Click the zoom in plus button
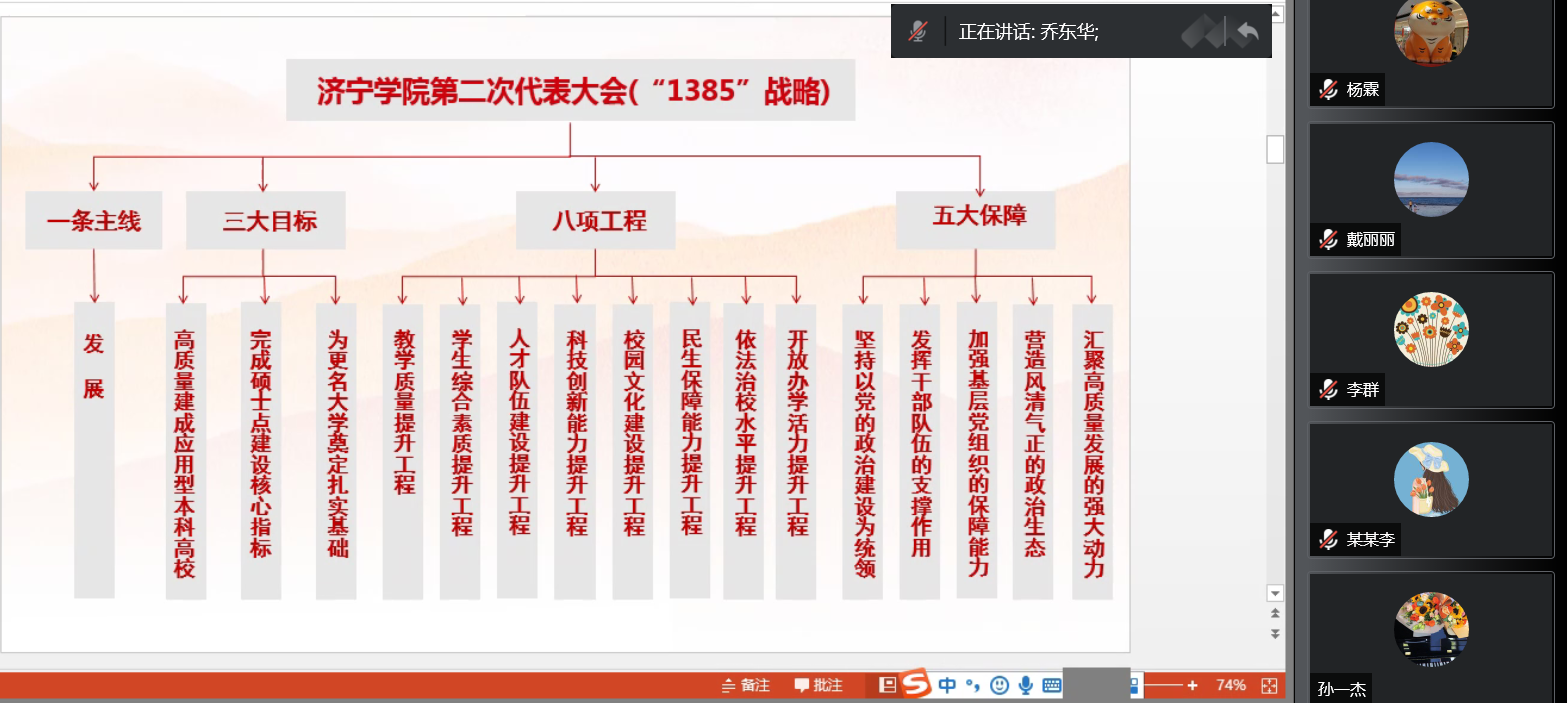Screen dimensions: 1568x703 [x=1192, y=685]
